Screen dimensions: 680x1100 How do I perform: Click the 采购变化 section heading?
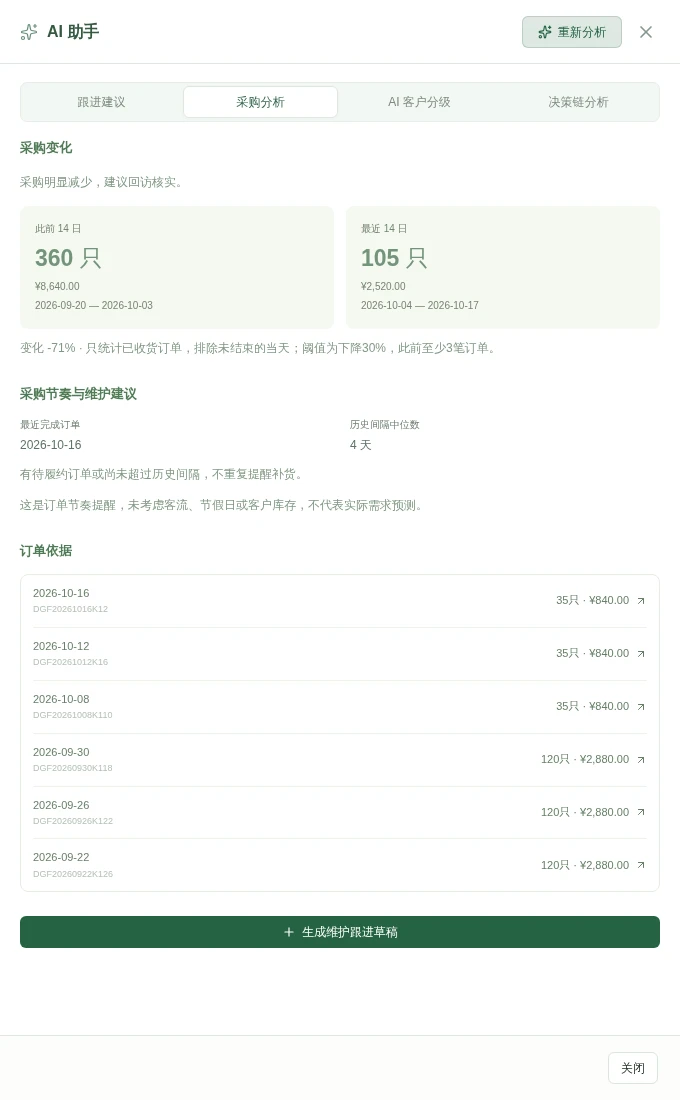pos(46,148)
